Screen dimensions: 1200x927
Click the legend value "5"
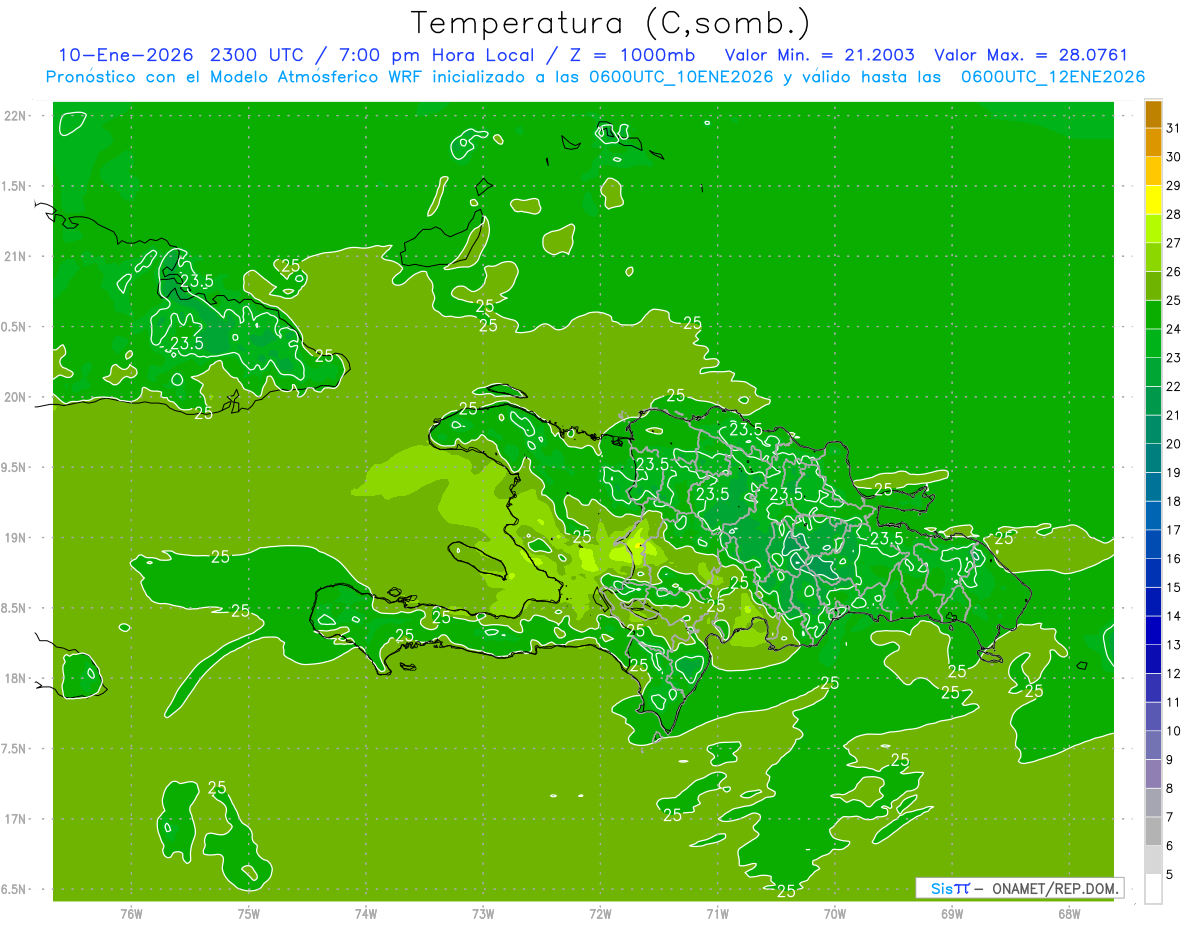pos(1171,874)
